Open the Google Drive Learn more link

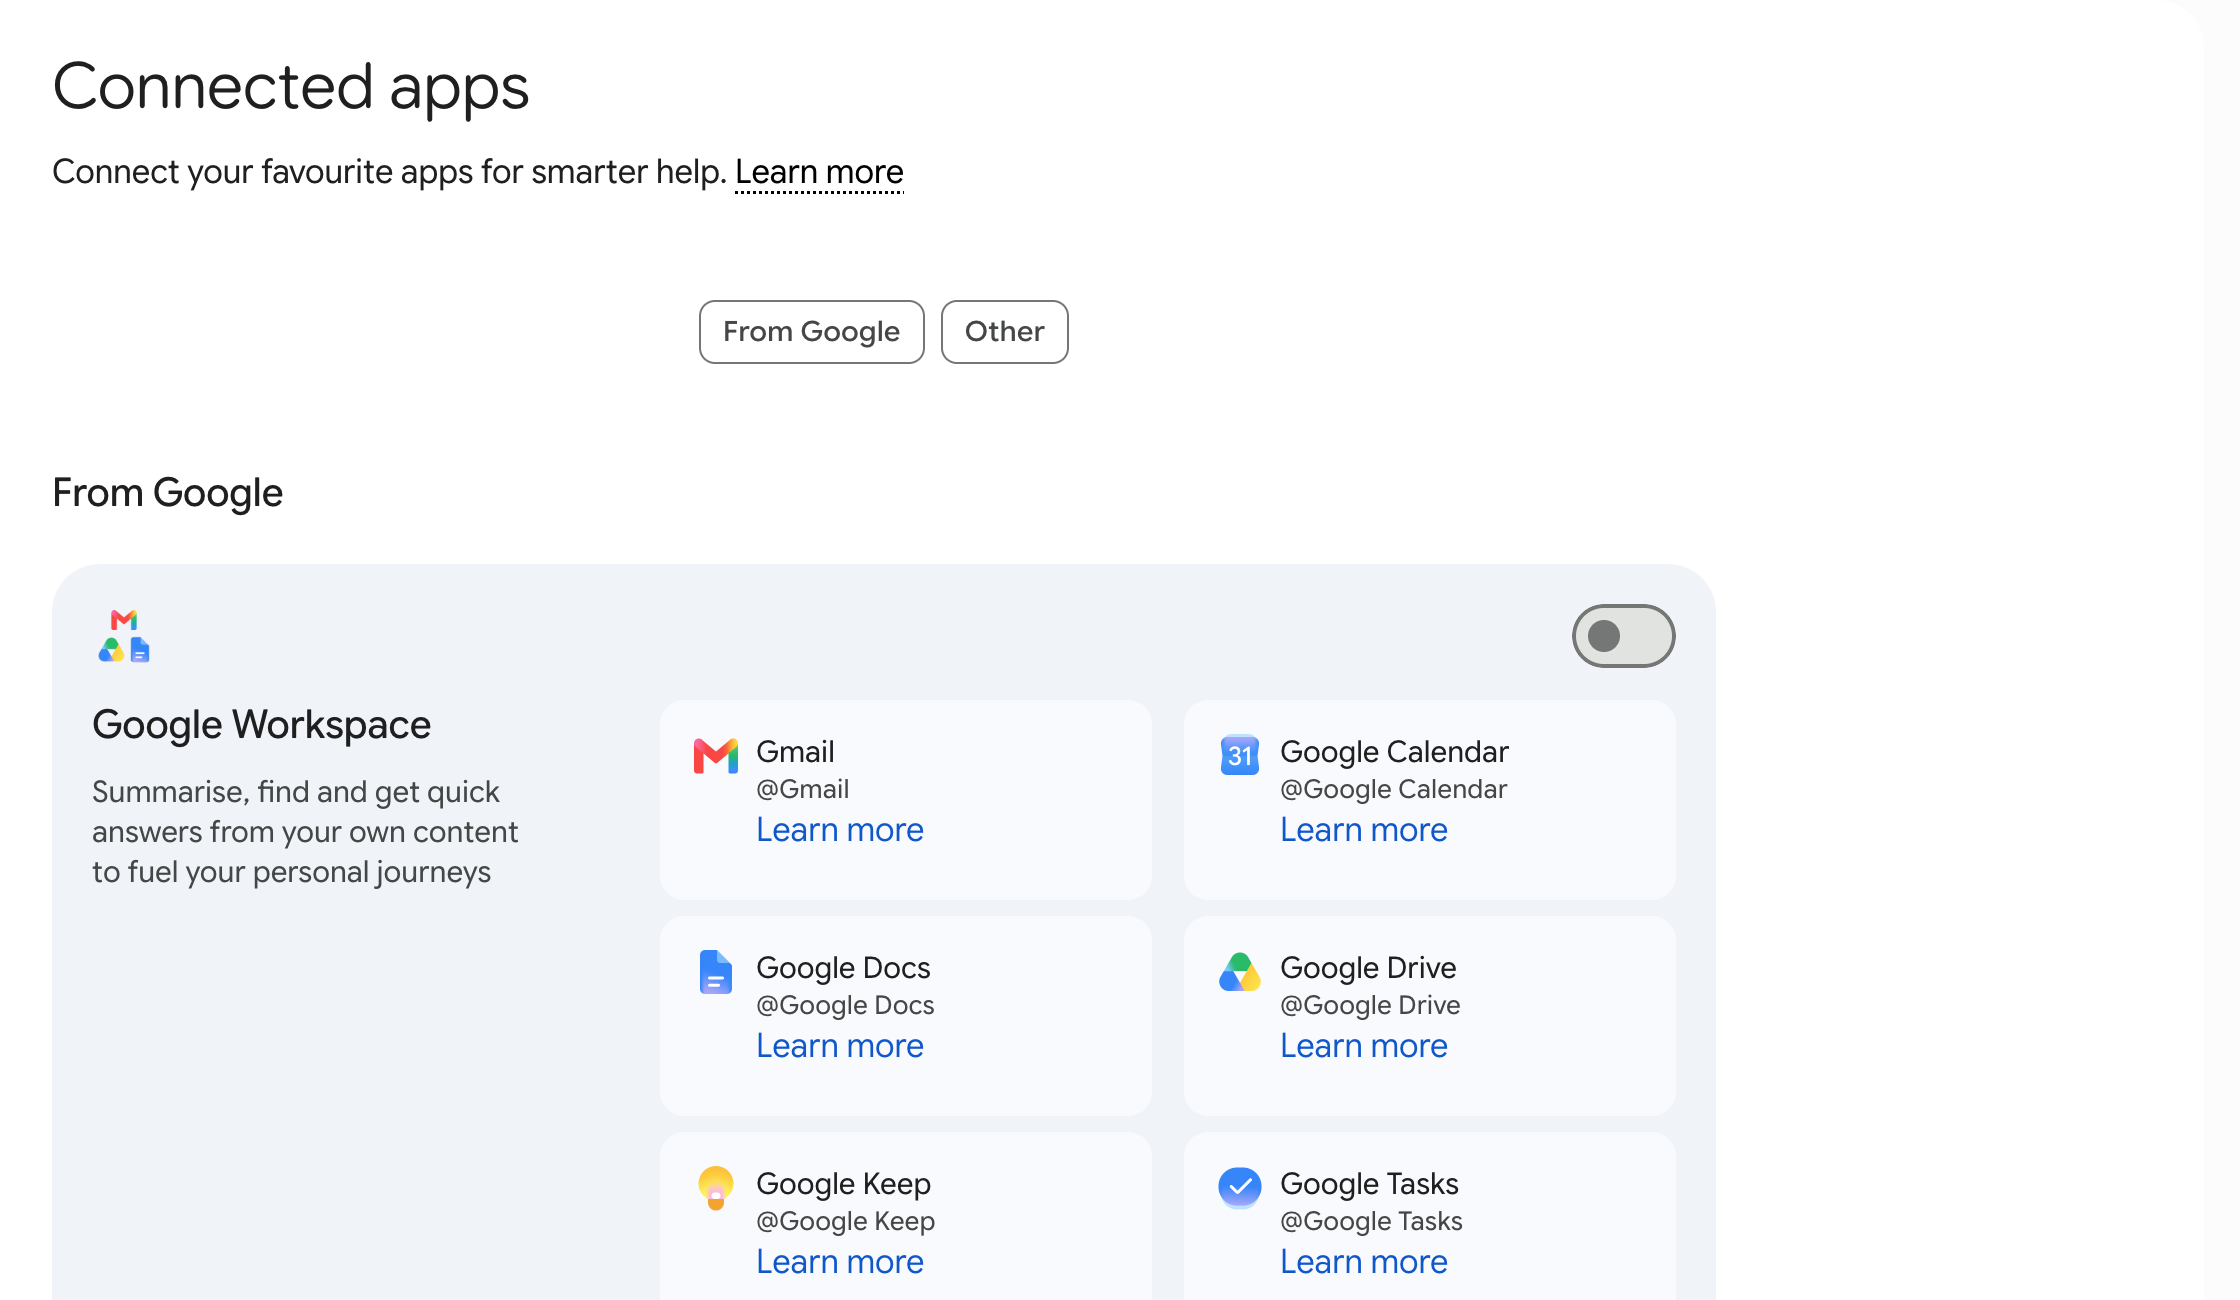[1364, 1046]
